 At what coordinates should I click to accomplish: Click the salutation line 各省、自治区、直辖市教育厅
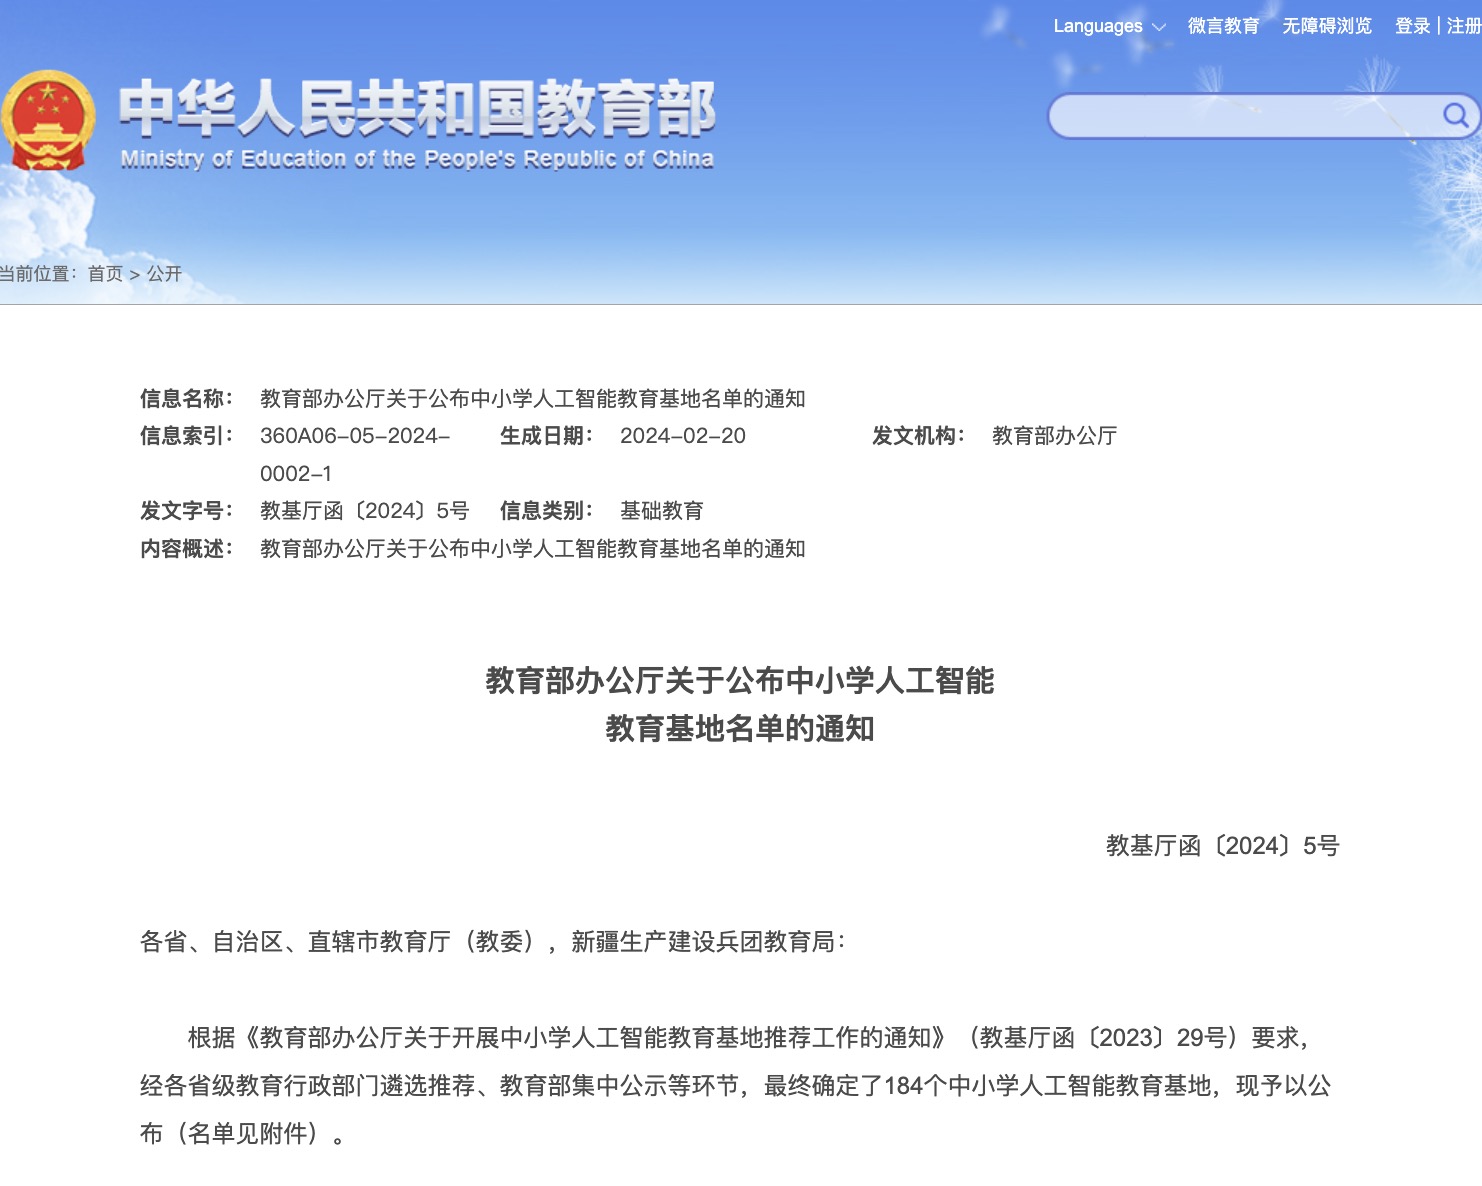(x=492, y=942)
